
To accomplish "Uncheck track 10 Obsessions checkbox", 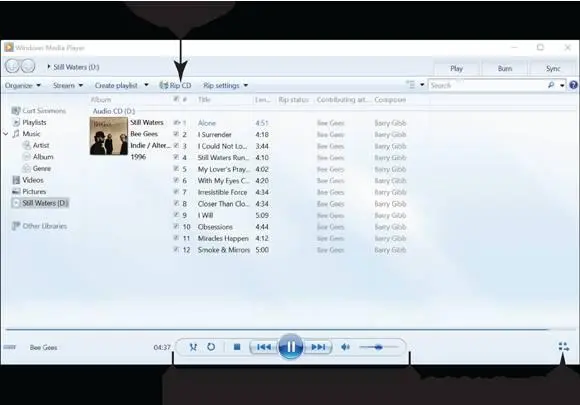I will (x=176, y=226).
